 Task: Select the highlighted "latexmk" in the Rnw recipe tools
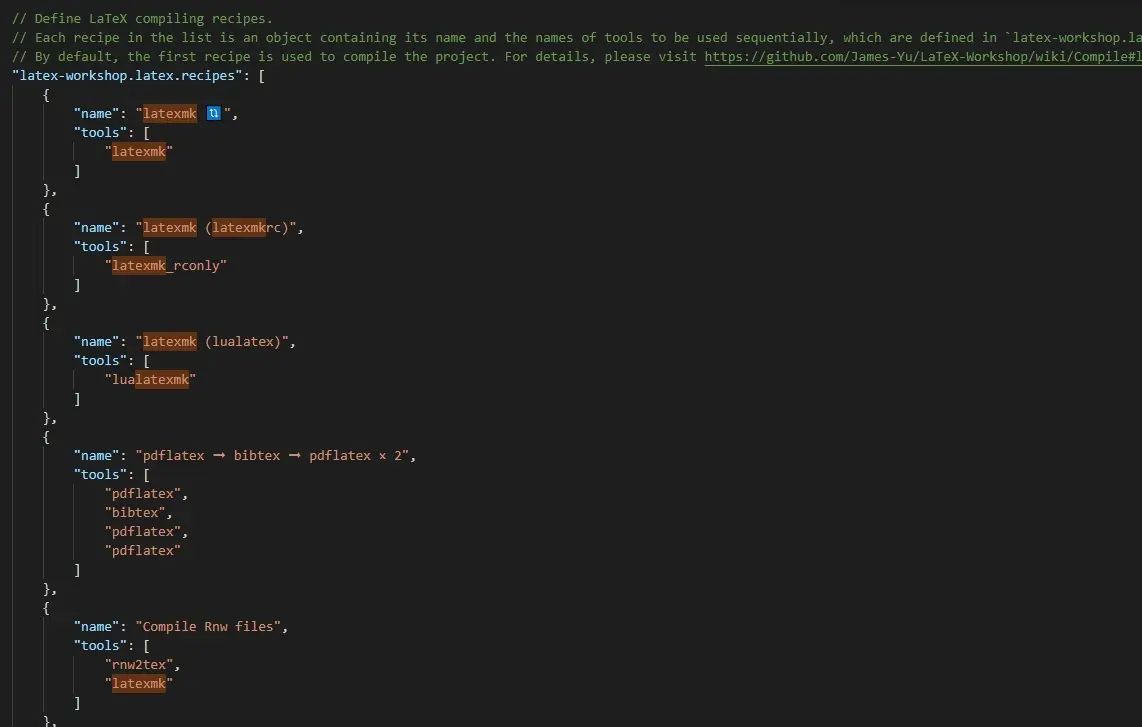140,683
